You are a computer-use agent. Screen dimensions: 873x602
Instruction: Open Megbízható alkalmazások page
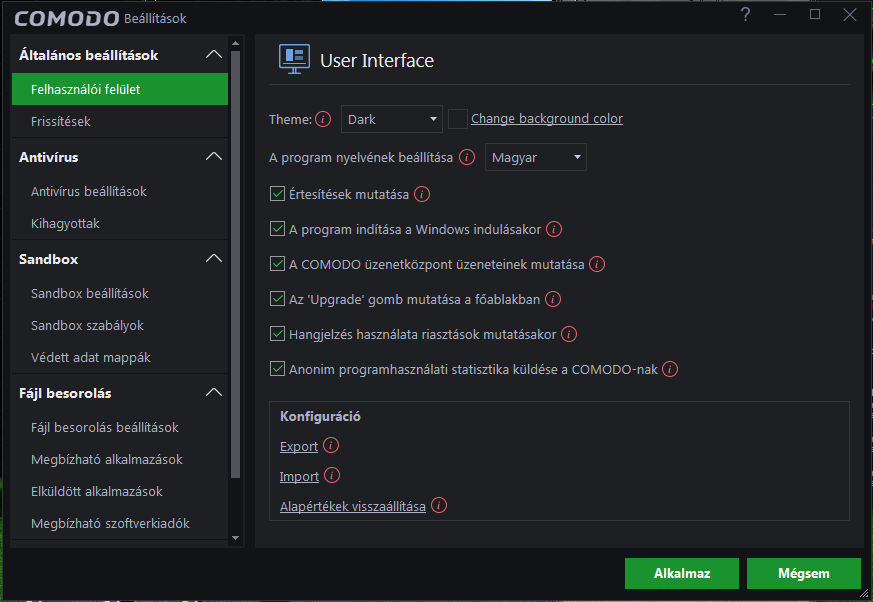[x=120, y=460]
